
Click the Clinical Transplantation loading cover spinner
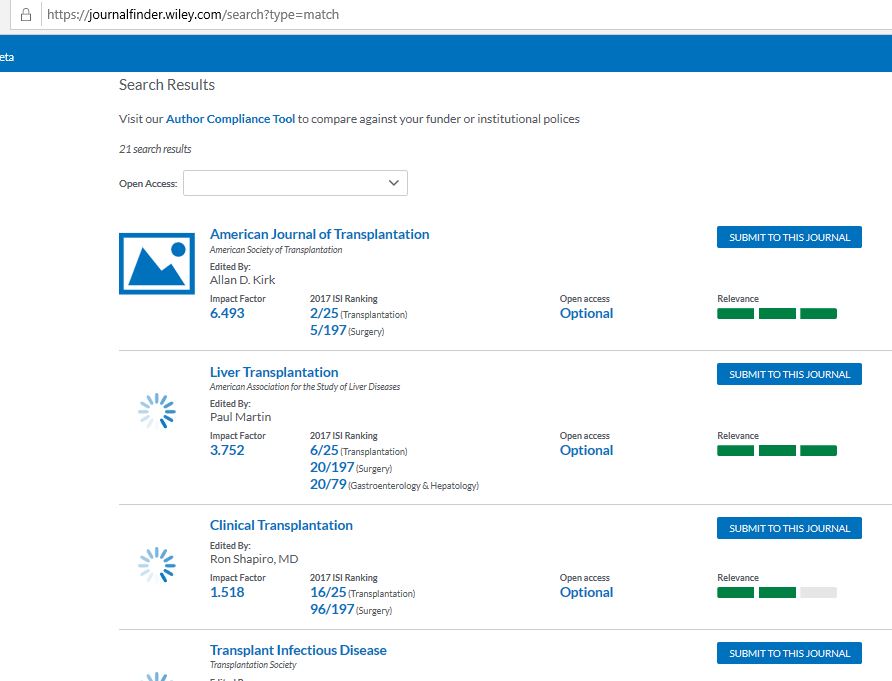(x=157, y=565)
